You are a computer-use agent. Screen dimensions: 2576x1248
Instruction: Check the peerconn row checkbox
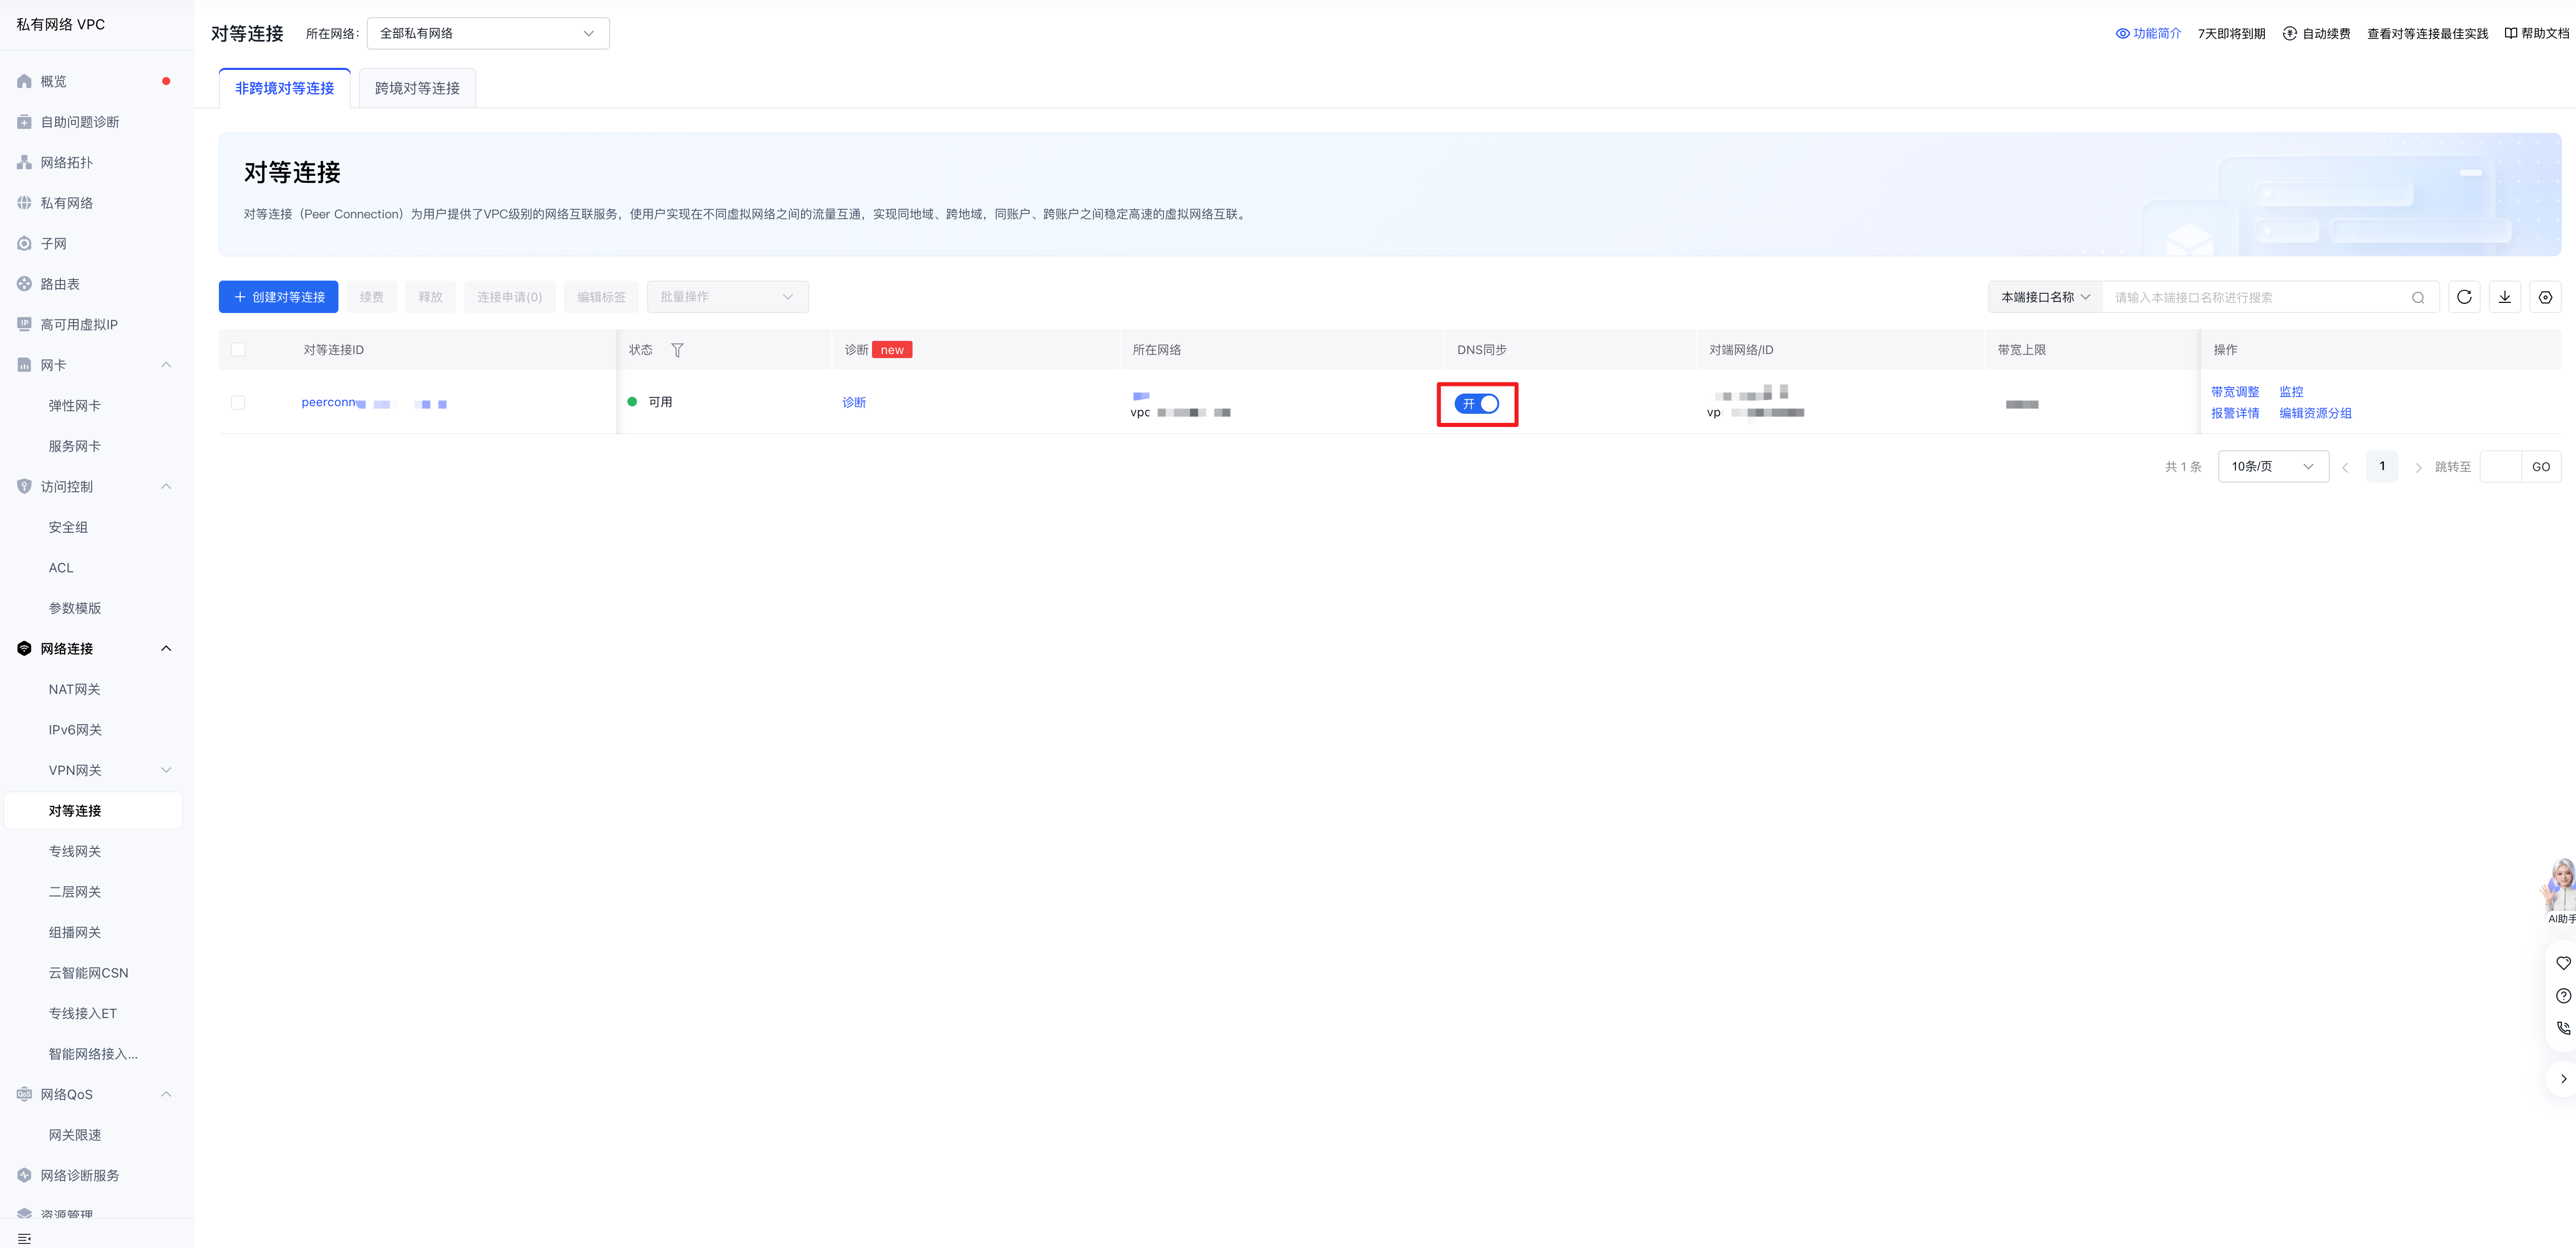tap(238, 403)
